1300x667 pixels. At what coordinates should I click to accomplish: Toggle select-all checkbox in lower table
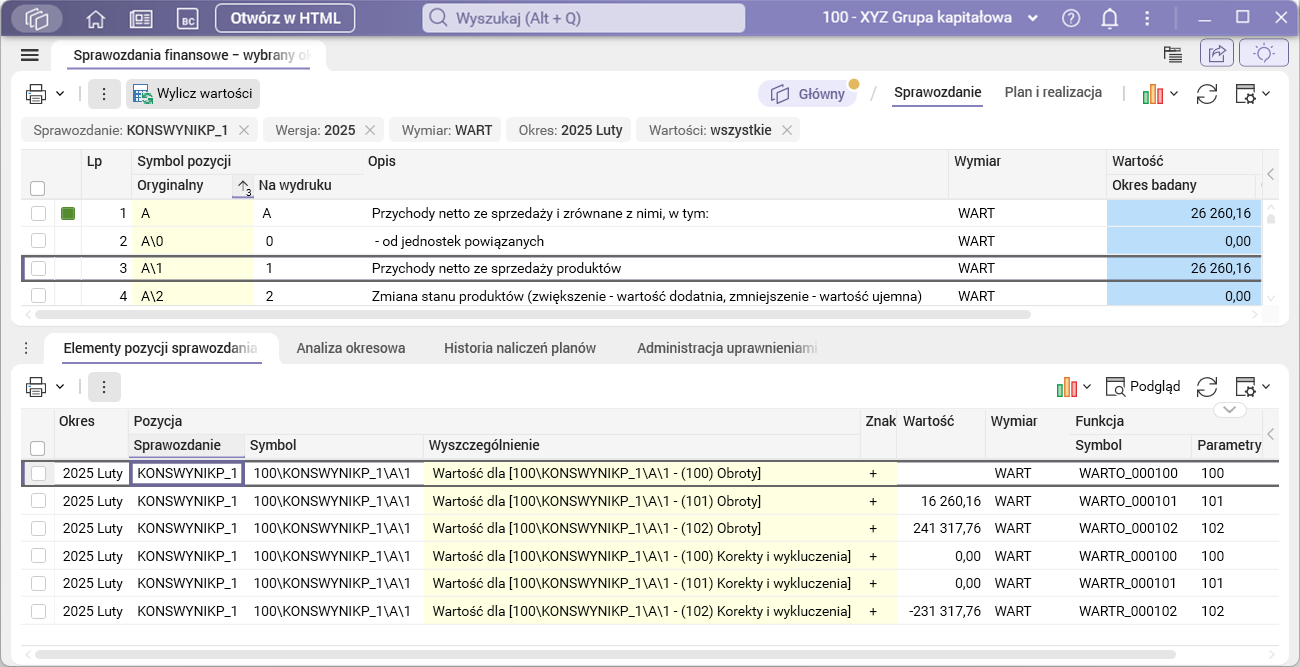[x=37, y=448]
